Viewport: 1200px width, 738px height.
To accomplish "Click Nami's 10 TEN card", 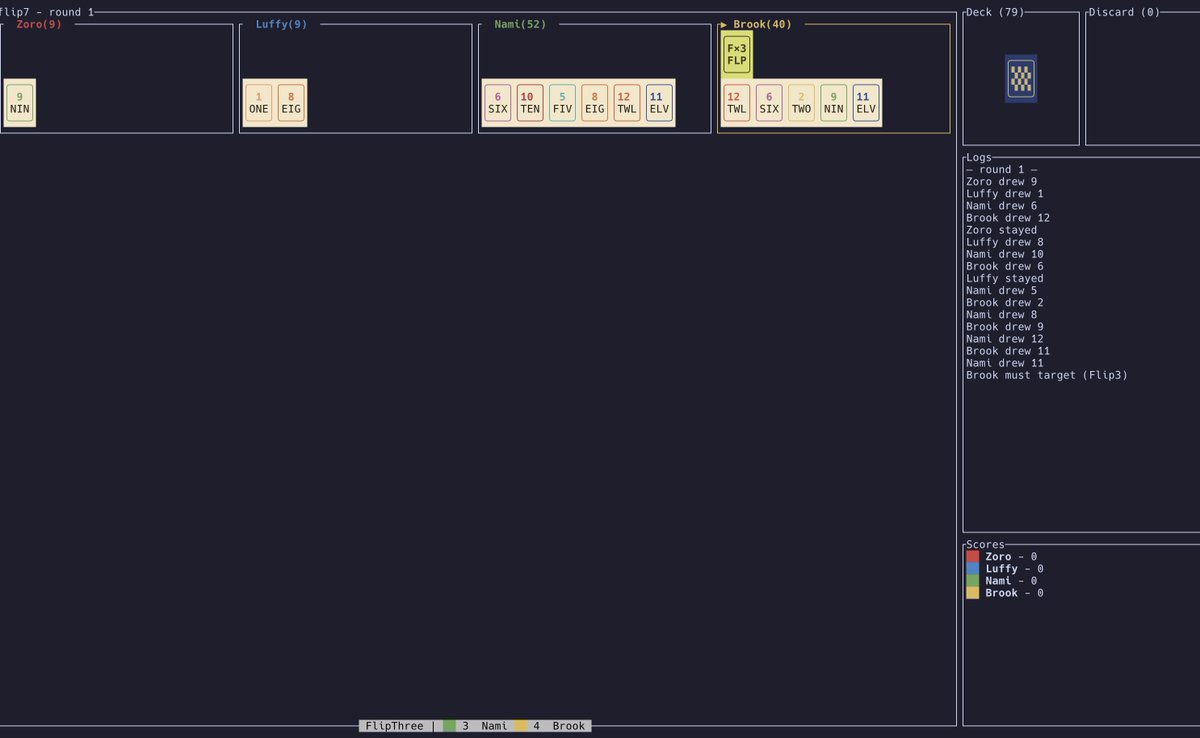I will (x=530, y=103).
